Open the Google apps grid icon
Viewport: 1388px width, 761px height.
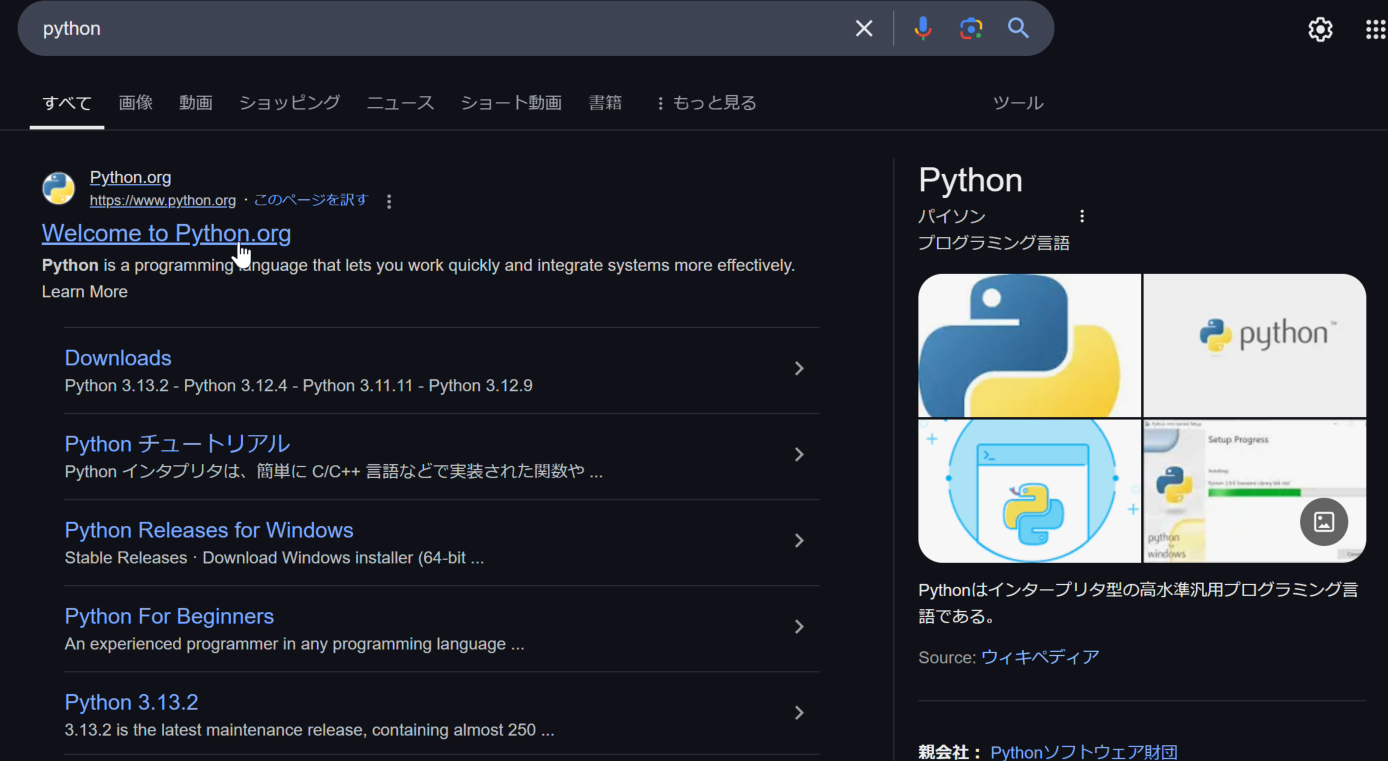click(1375, 29)
